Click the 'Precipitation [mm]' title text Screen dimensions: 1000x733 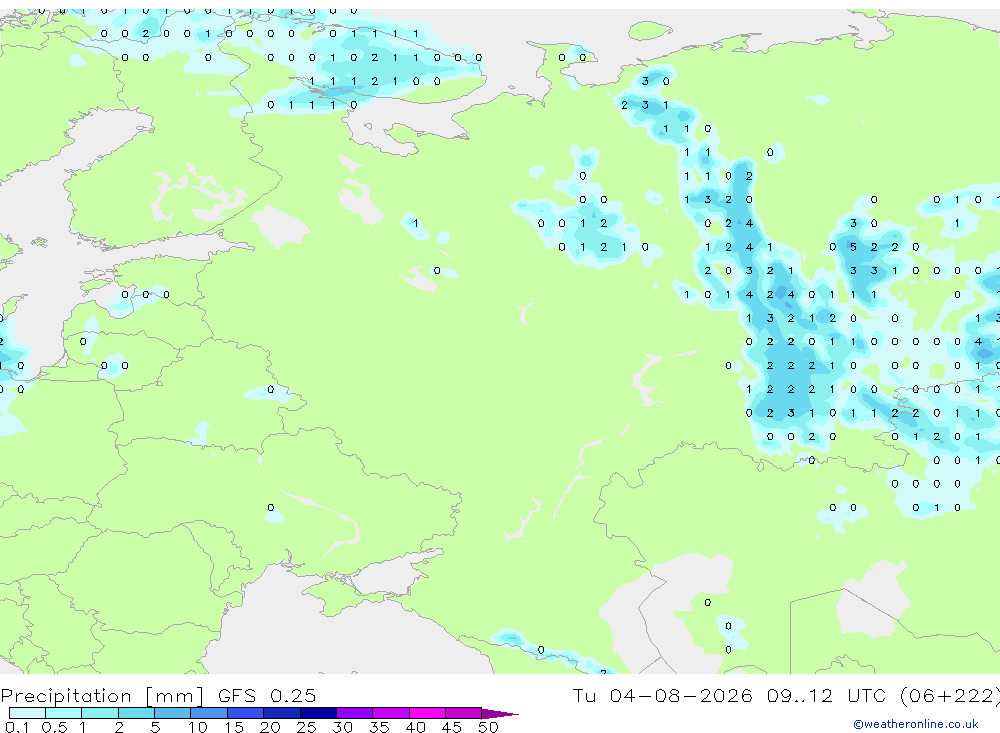point(102,696)
